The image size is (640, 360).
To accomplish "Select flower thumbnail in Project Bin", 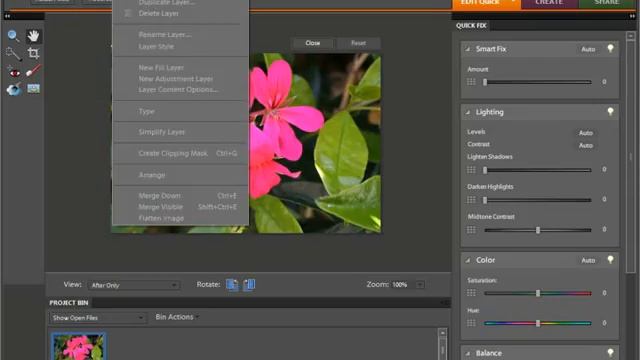I will [x=78, y=347].
